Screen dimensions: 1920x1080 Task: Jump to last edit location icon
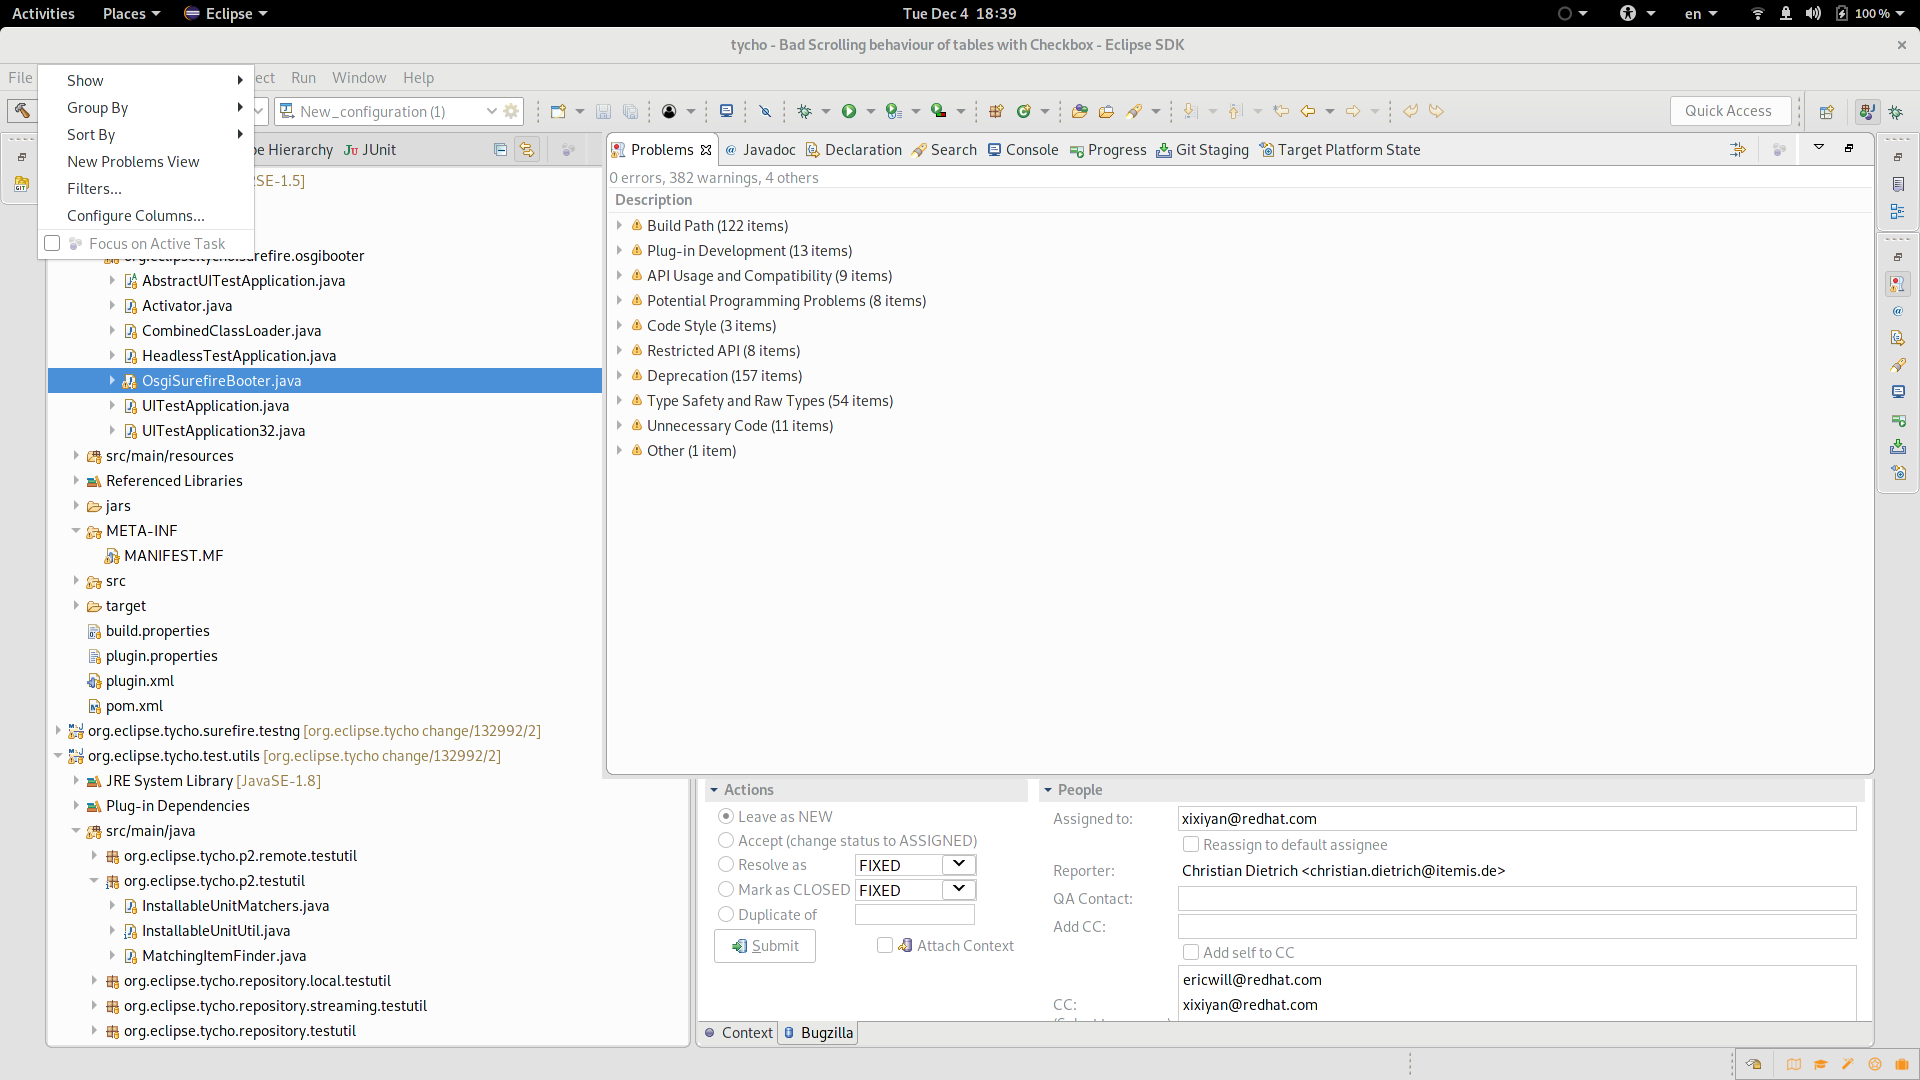click(x=1281, y=111)
